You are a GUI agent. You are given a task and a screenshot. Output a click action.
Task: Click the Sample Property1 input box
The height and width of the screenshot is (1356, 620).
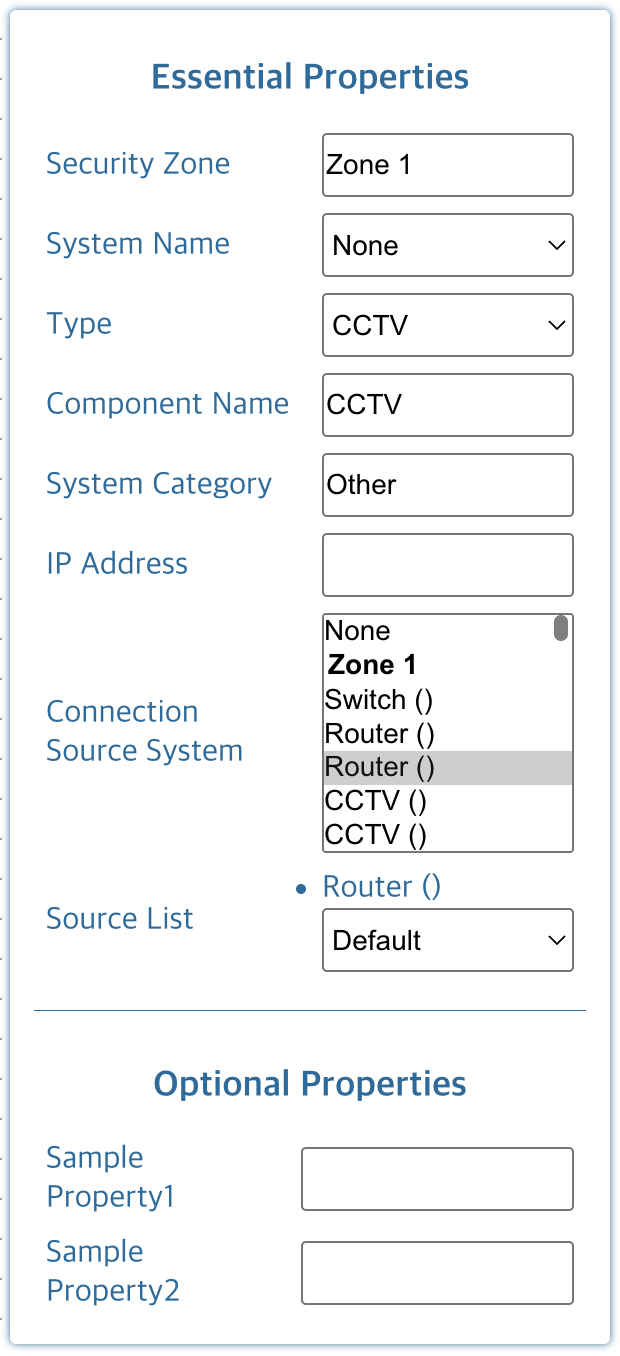[437, 1179]
